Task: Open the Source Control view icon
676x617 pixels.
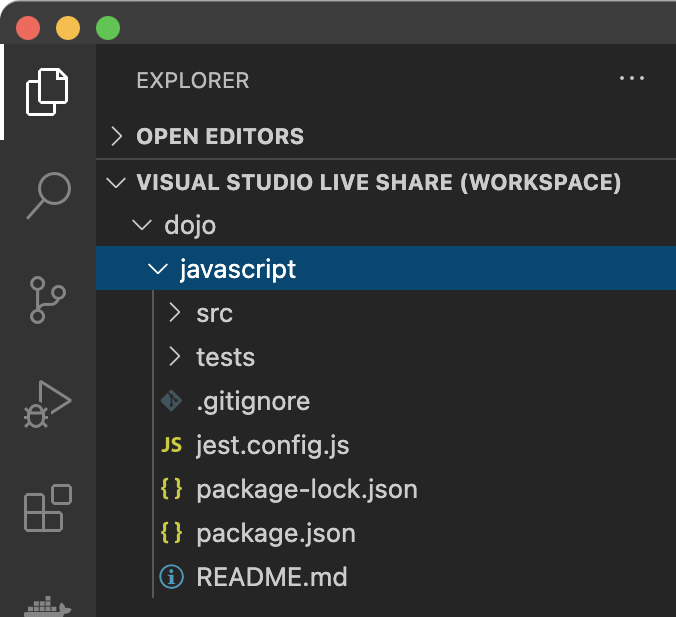Action: click(x=47, y=300)
